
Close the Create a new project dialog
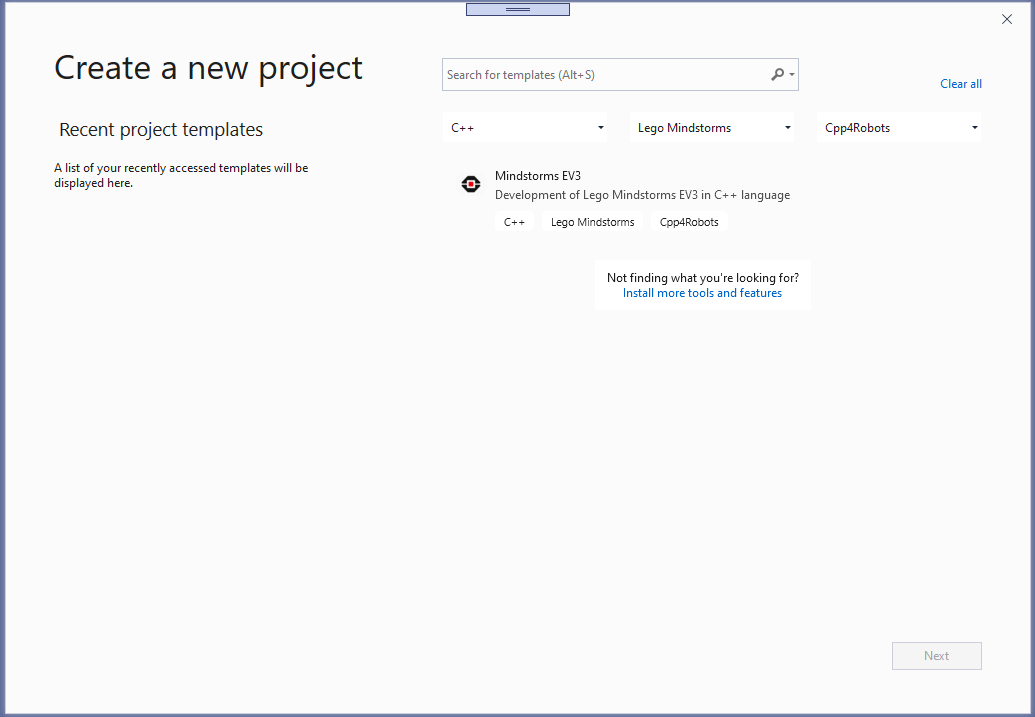pyautogui.click(x=1007, y=19)
